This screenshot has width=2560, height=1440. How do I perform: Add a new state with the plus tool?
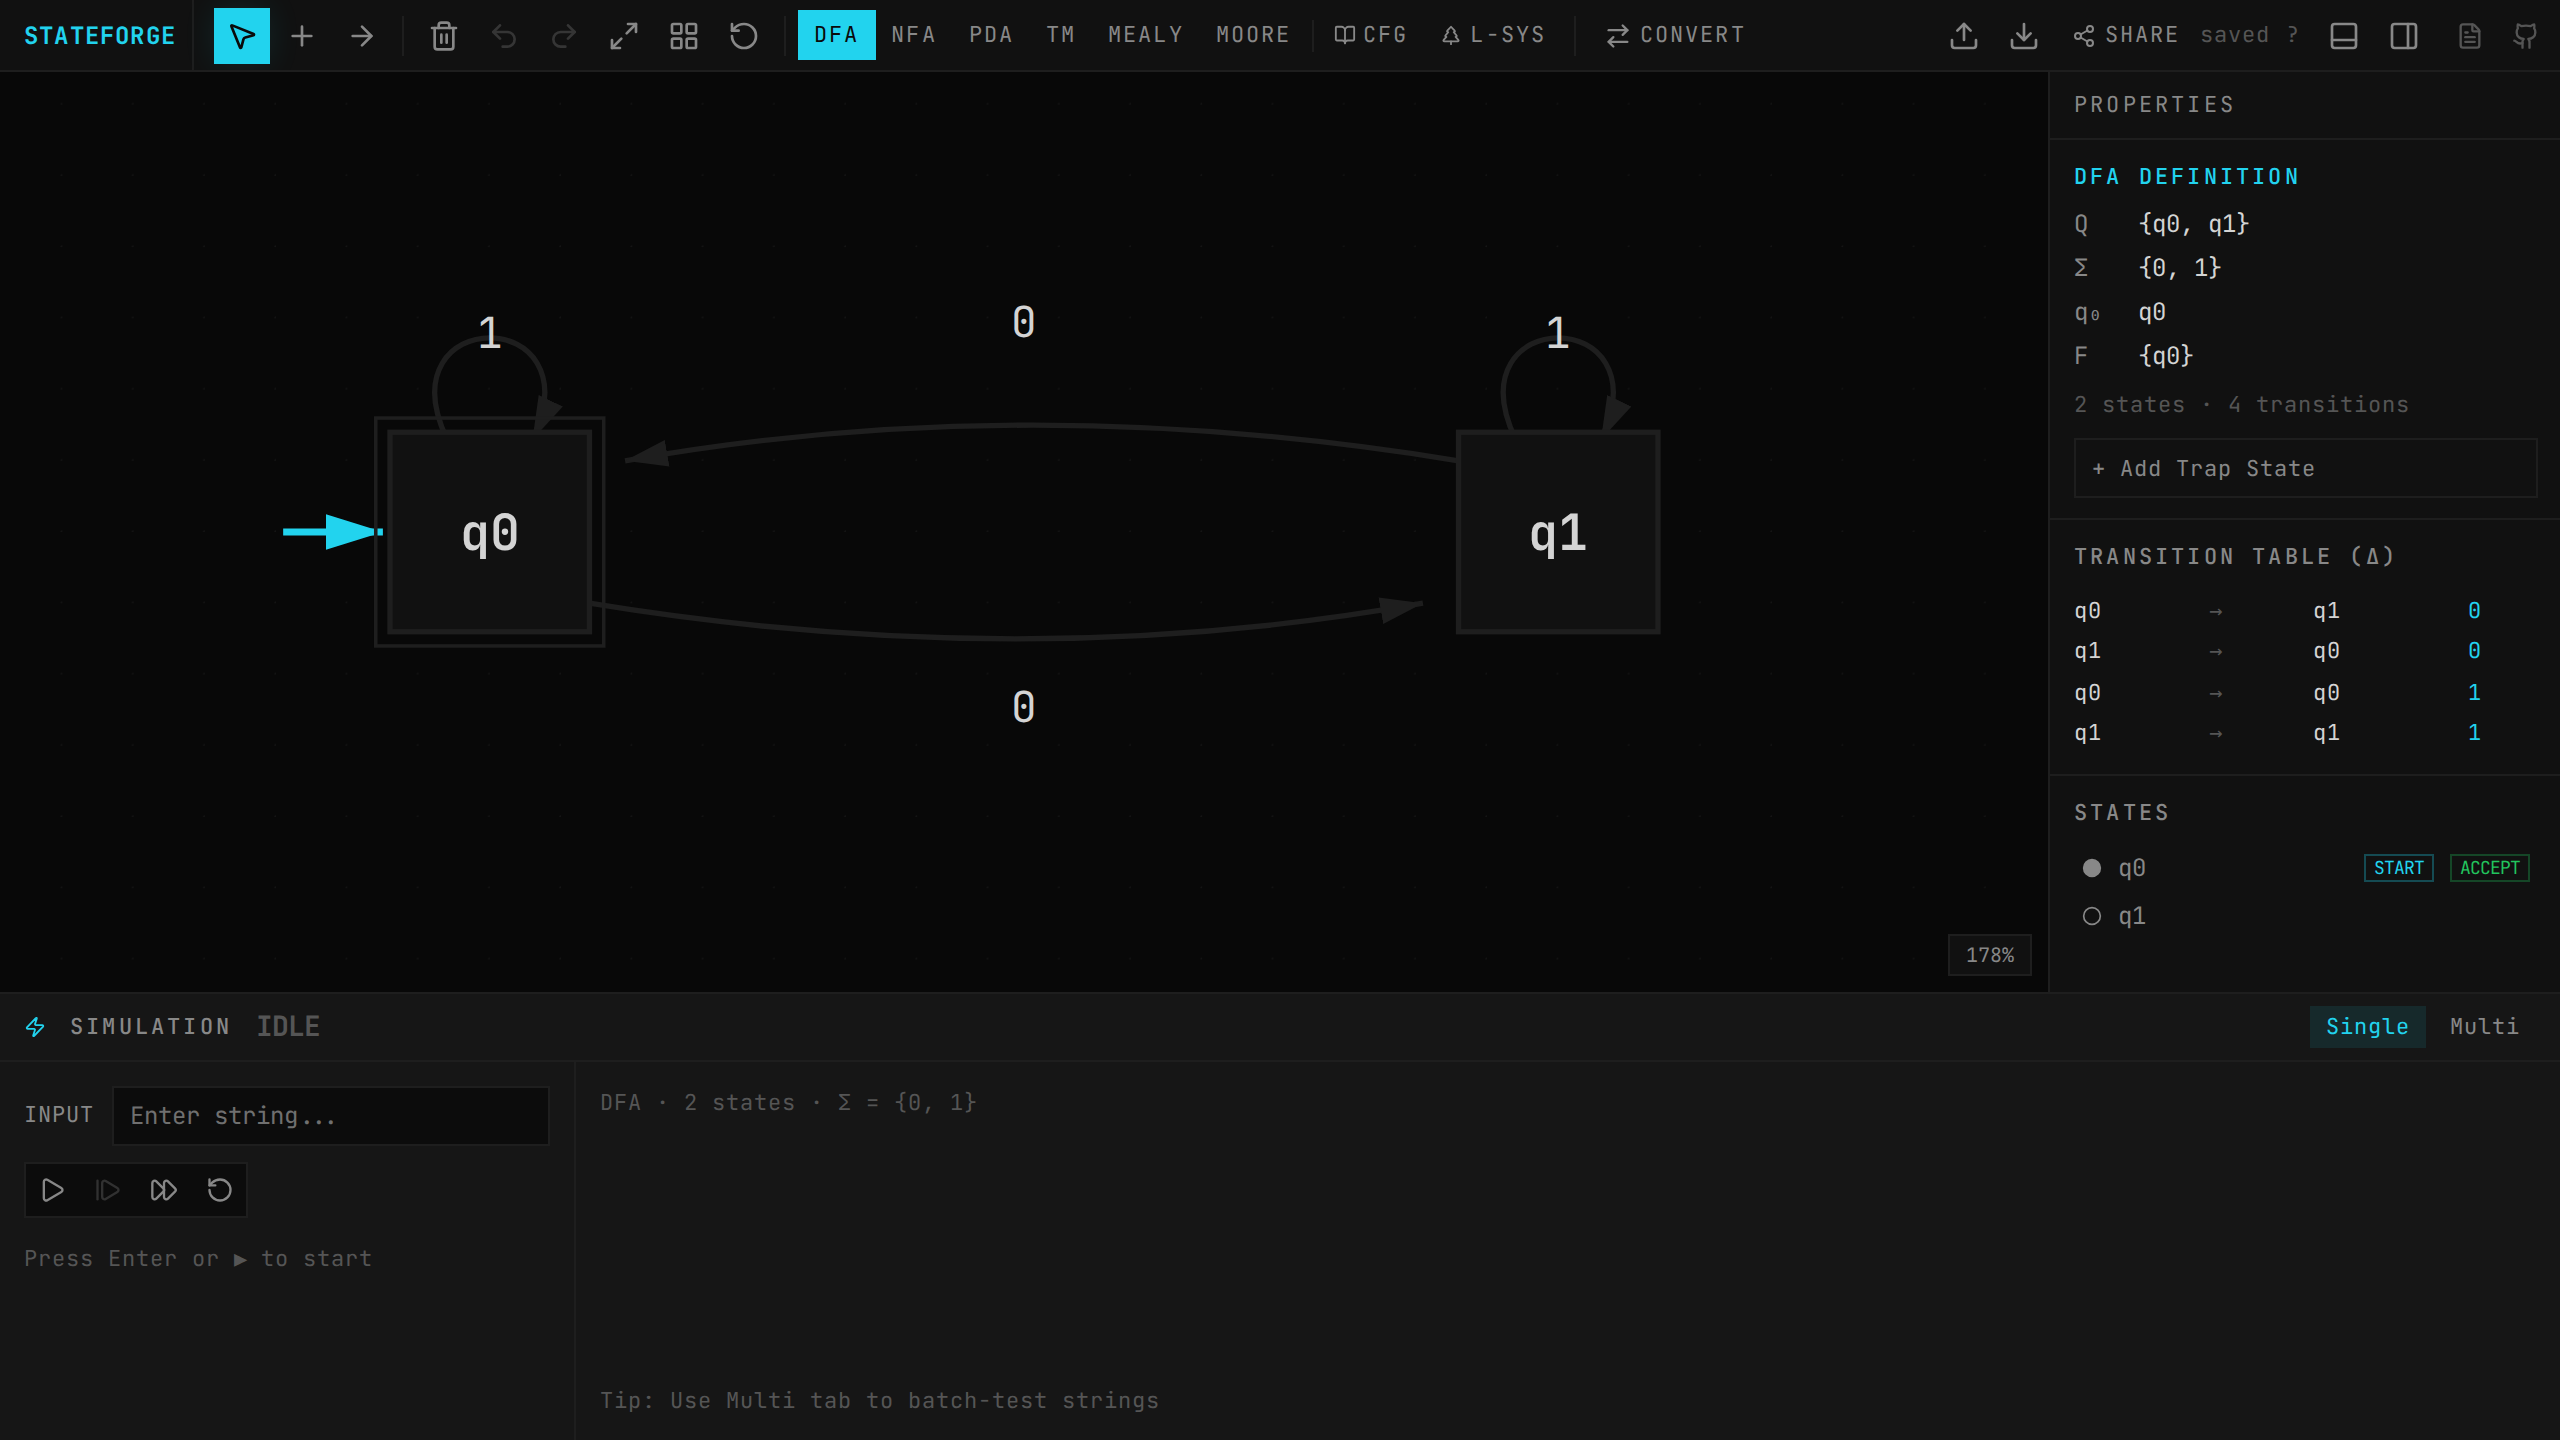pos(301,35)
